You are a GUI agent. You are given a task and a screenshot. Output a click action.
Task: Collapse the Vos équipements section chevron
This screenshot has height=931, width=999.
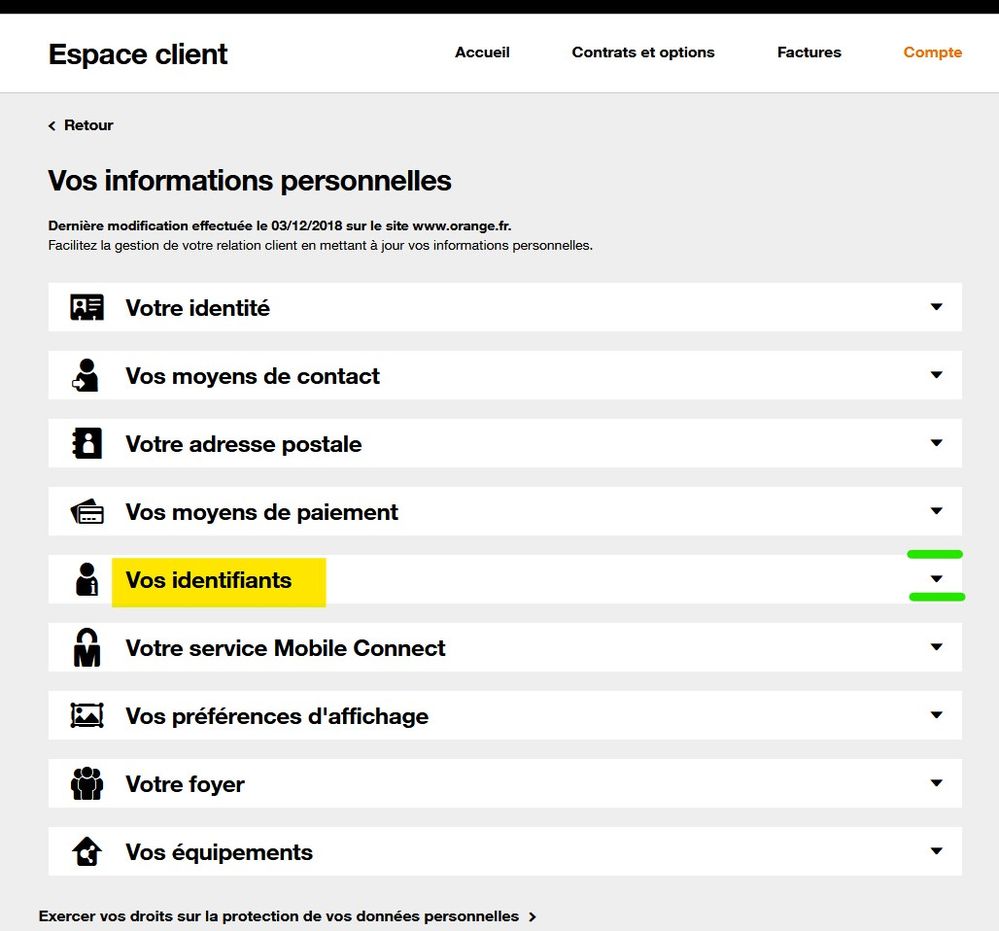point(936,850)
